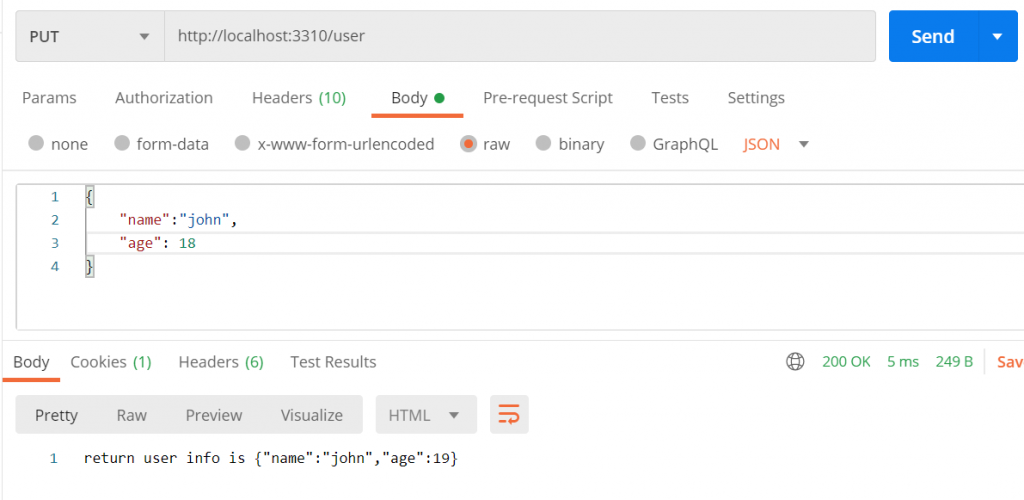Click the wrap lines icon in response toolbar
The image size is (1024, 500).
pos(509,414)
